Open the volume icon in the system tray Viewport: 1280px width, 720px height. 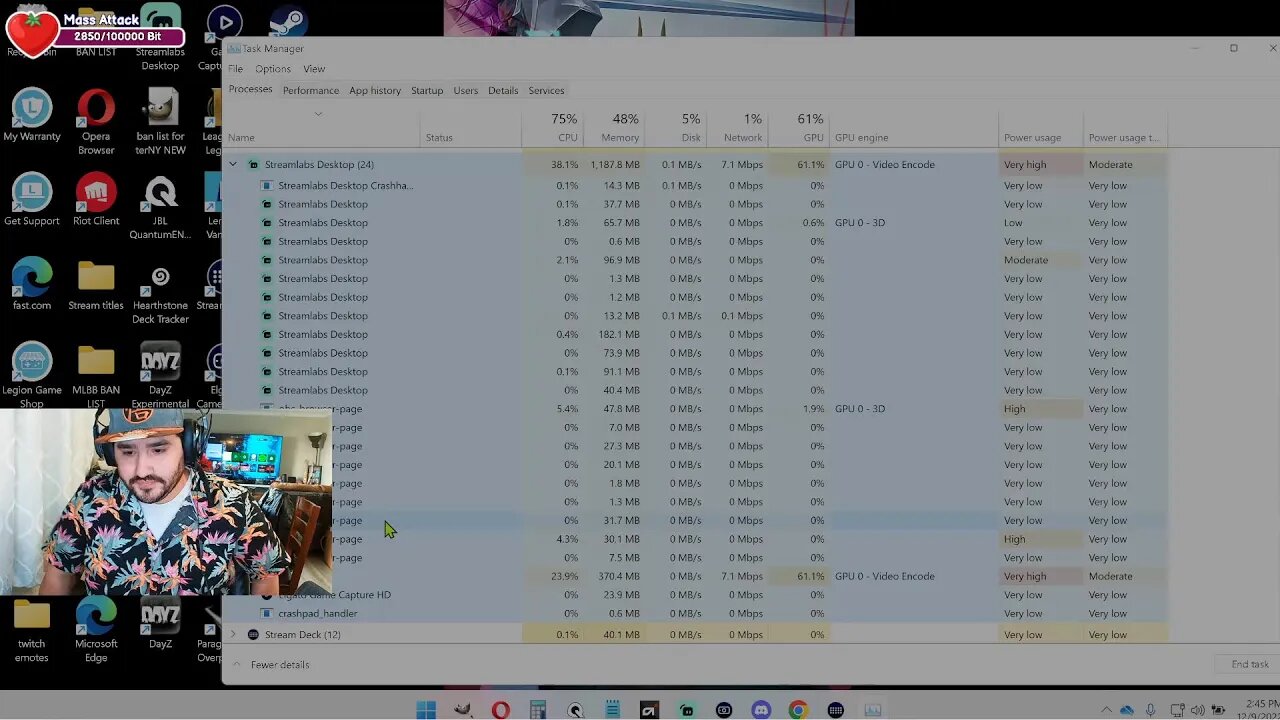[1198, 710]
